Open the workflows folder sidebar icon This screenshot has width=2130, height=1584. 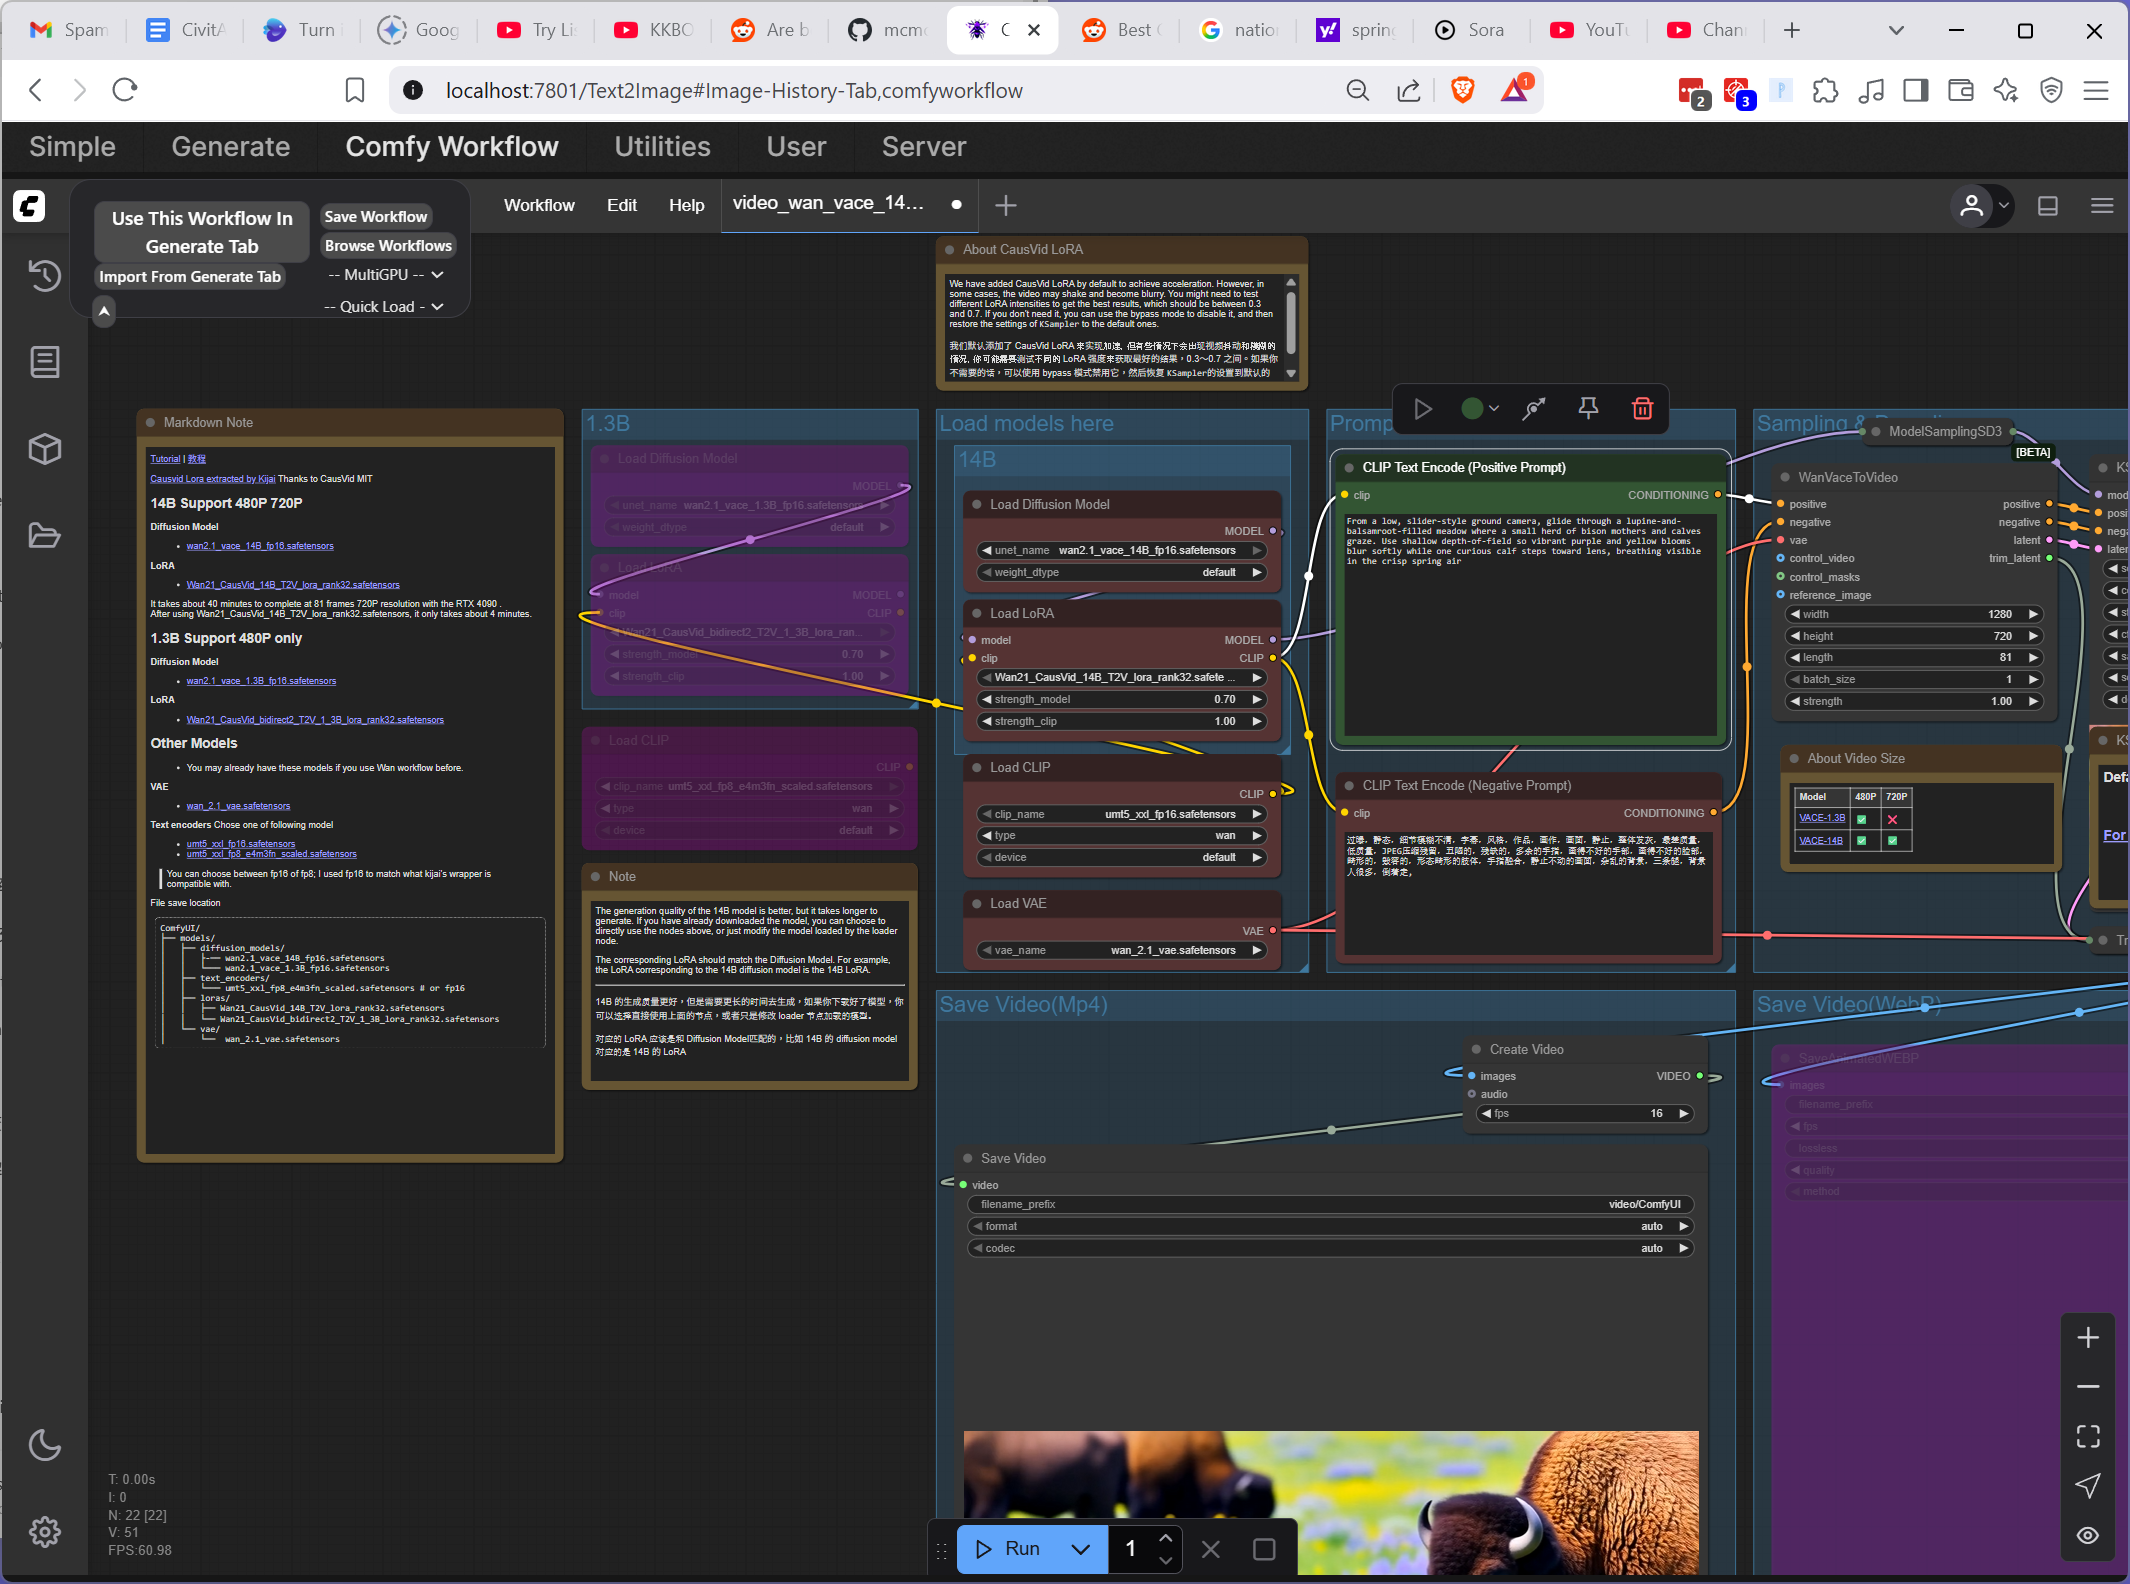coord(44,535)
